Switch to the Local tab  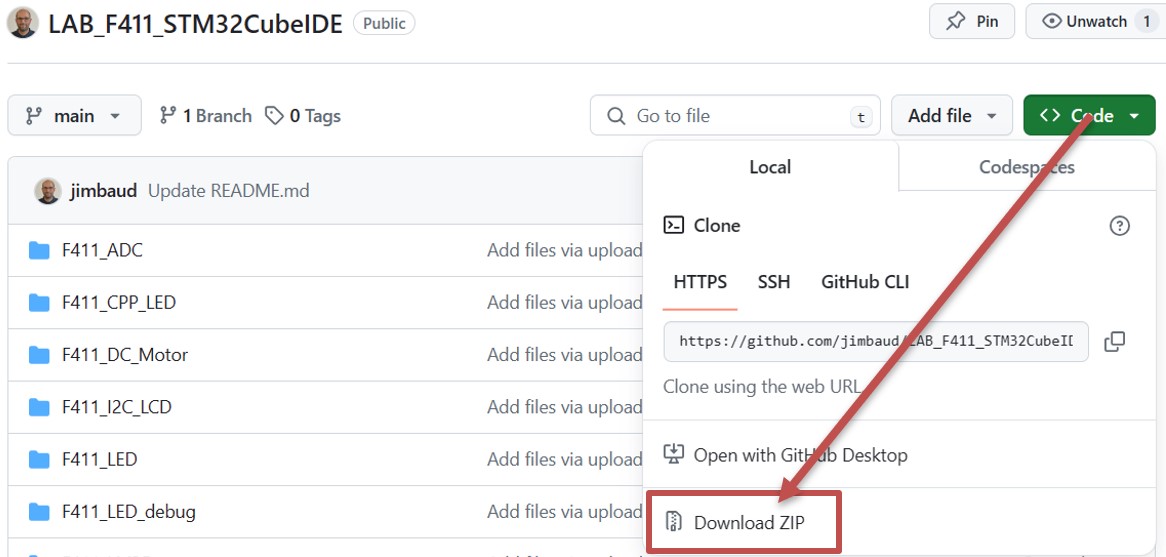click(770, 167)
